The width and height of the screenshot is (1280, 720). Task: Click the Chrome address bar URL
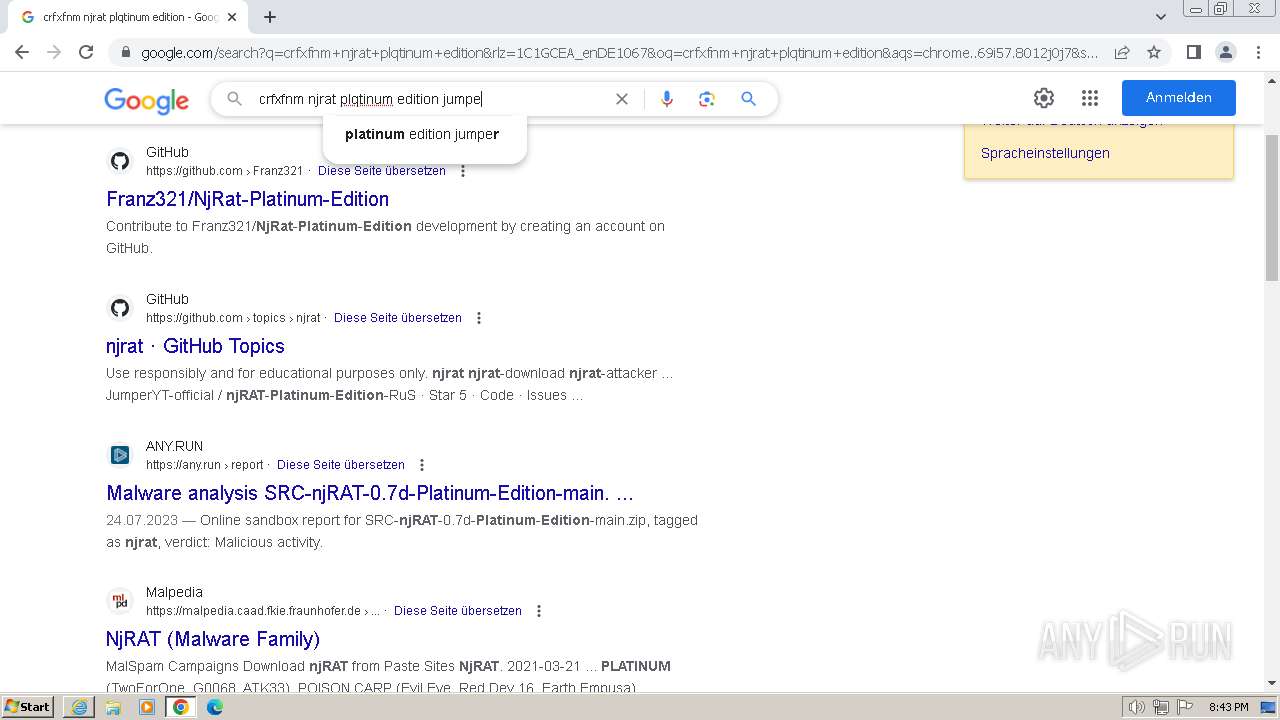pos(619,53)
